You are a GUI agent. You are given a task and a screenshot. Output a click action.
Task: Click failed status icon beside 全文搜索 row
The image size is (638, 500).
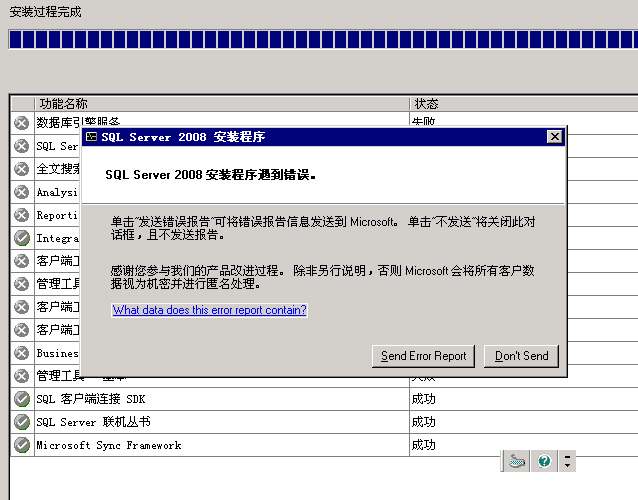22,169
